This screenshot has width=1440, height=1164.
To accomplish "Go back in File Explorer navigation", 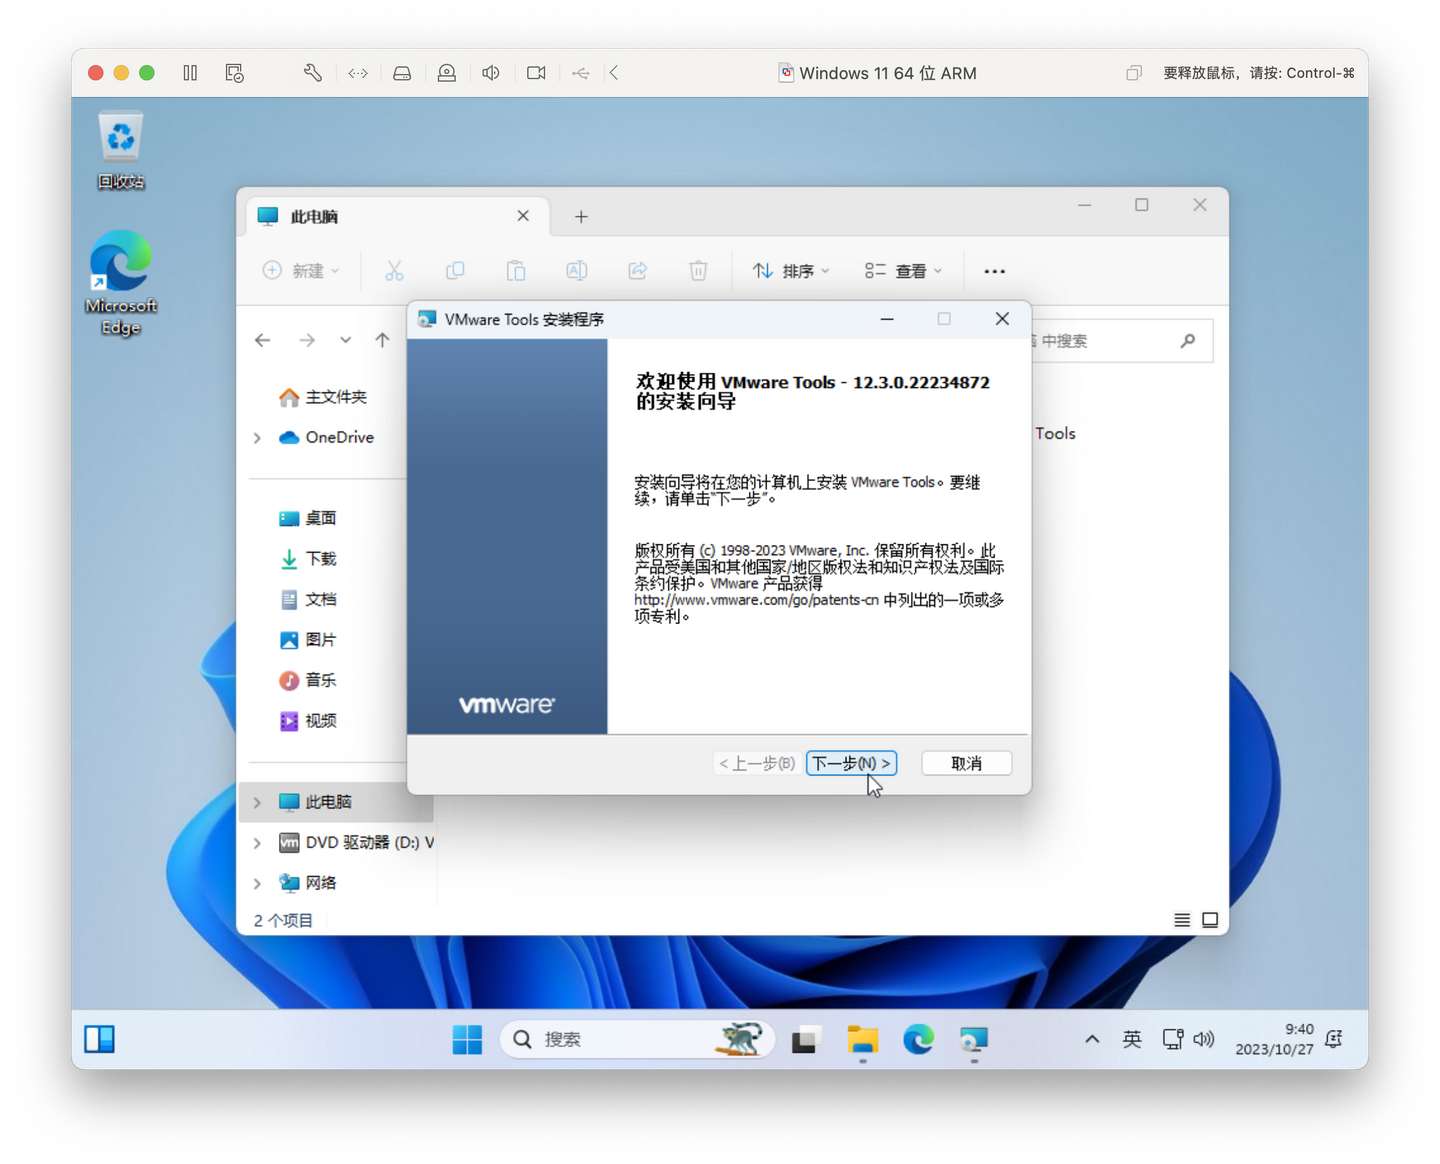I will [263, 341].
